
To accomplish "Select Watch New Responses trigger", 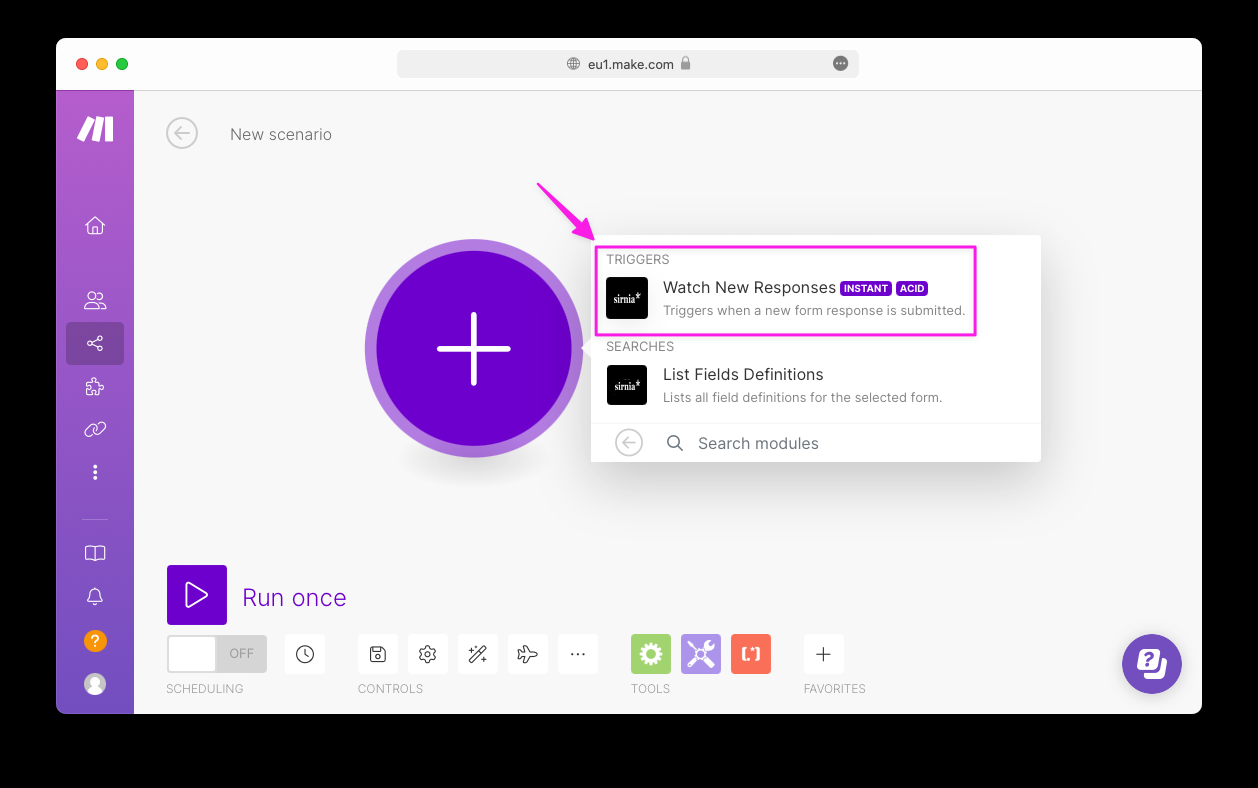I will pyautogui.click(x=815, y=298).
